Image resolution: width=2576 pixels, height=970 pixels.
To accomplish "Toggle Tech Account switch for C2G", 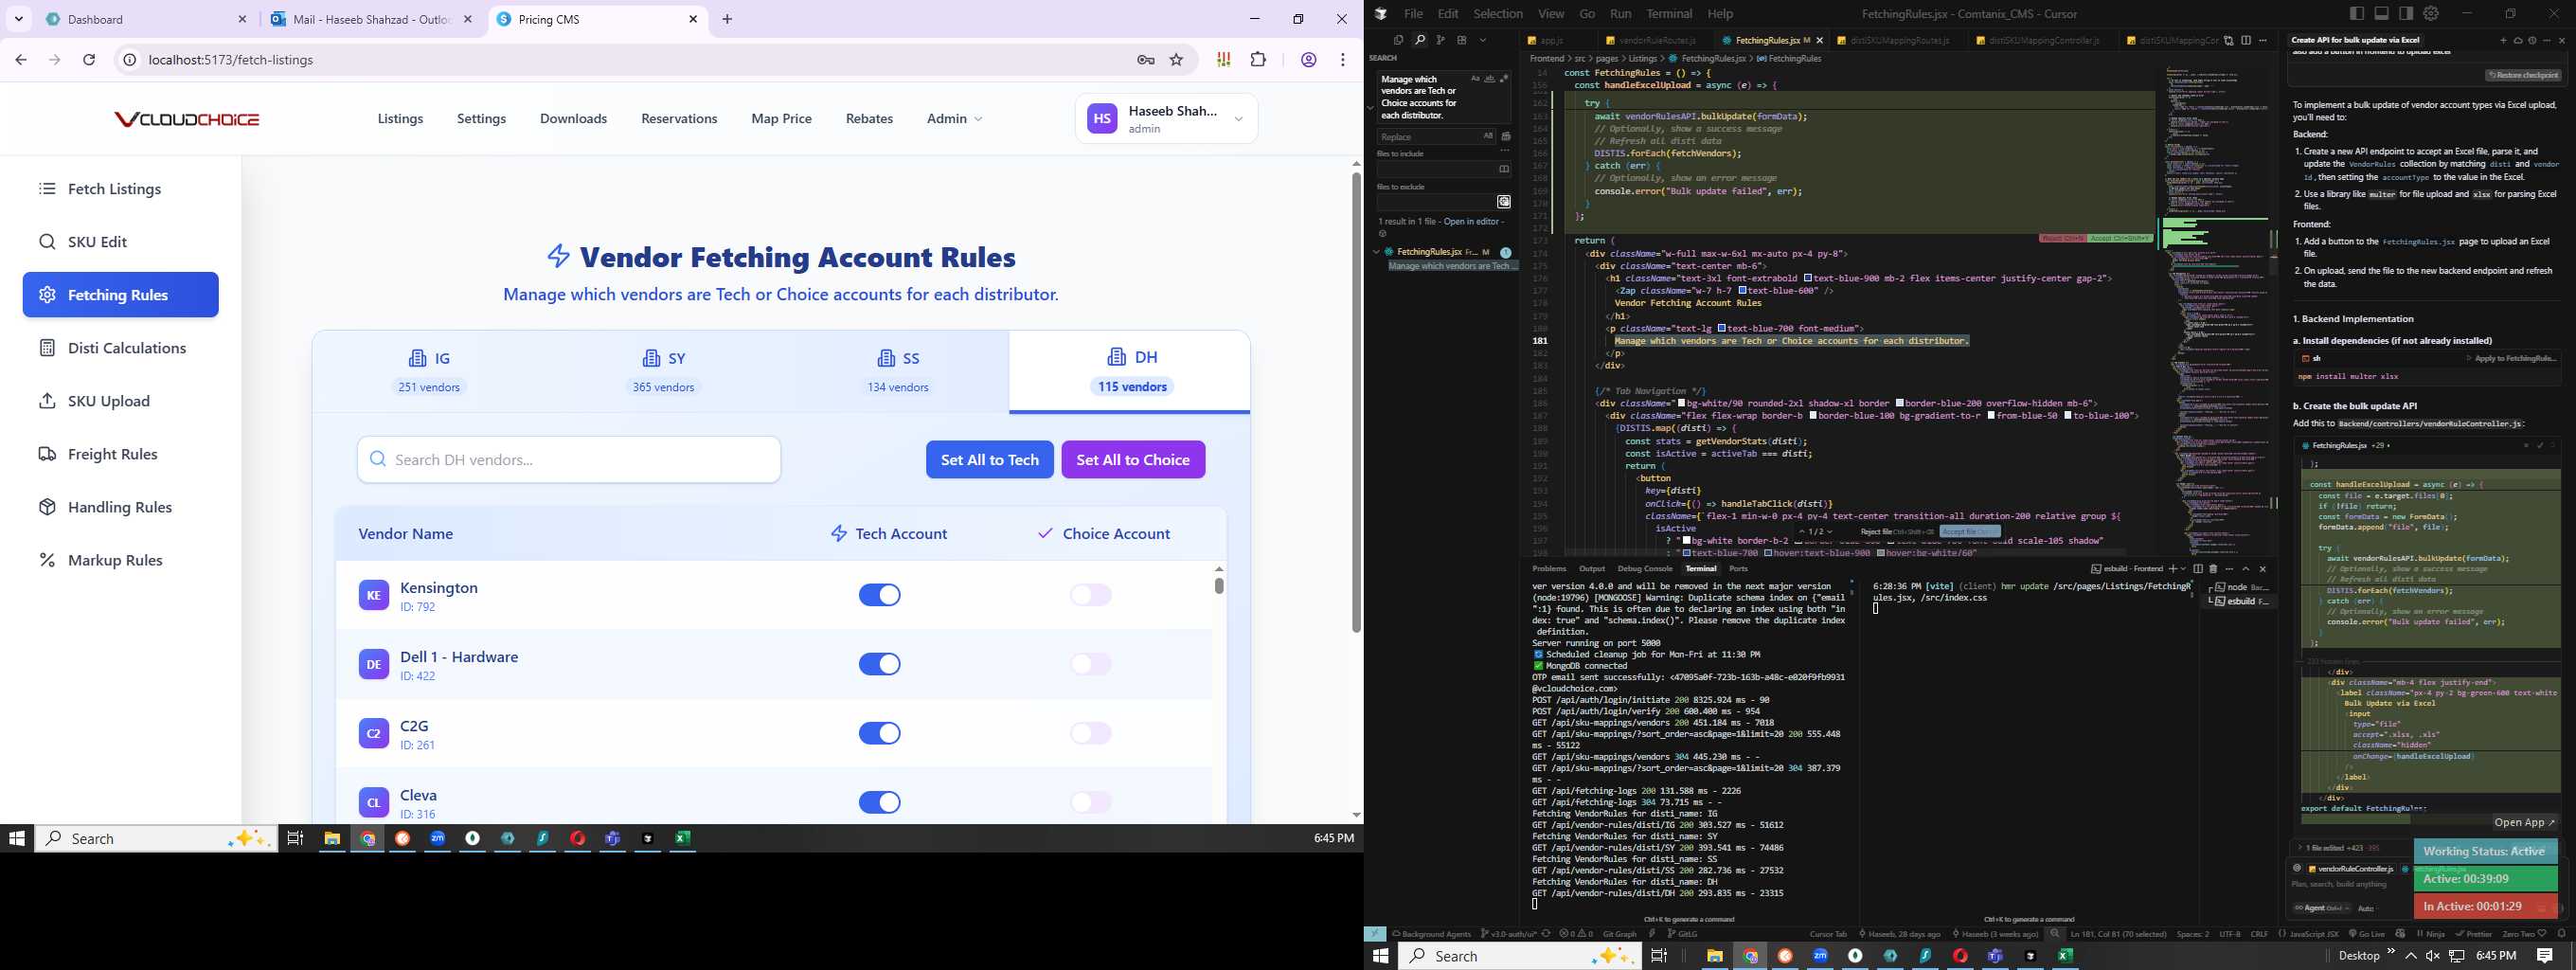I will click(x=880, y=733).
